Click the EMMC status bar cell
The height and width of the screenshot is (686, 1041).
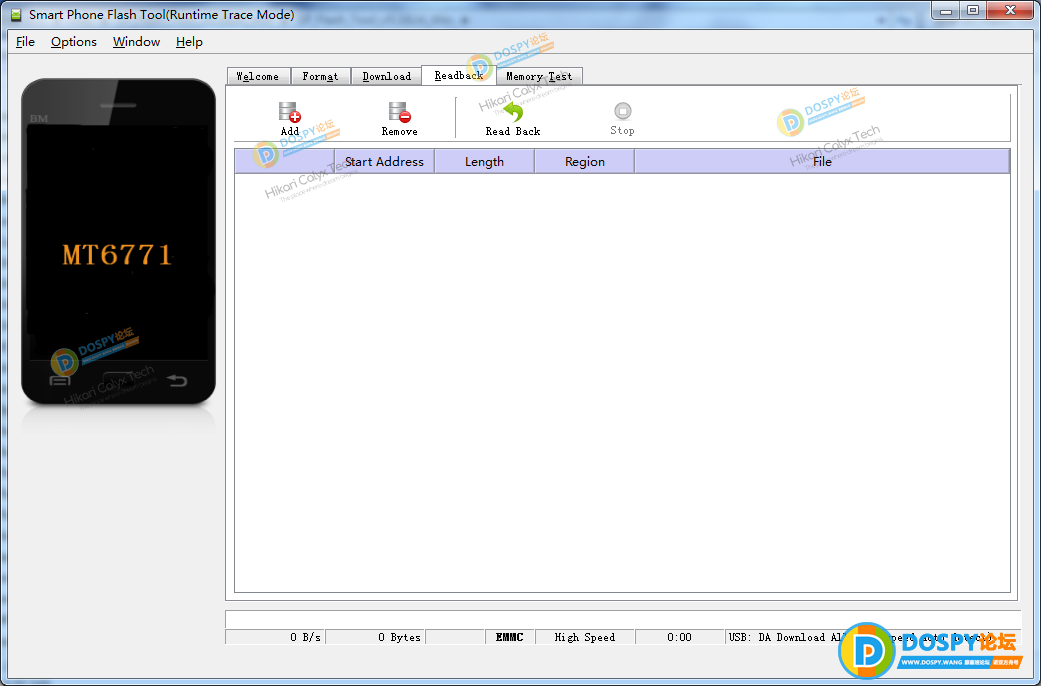tap(510, 637)
